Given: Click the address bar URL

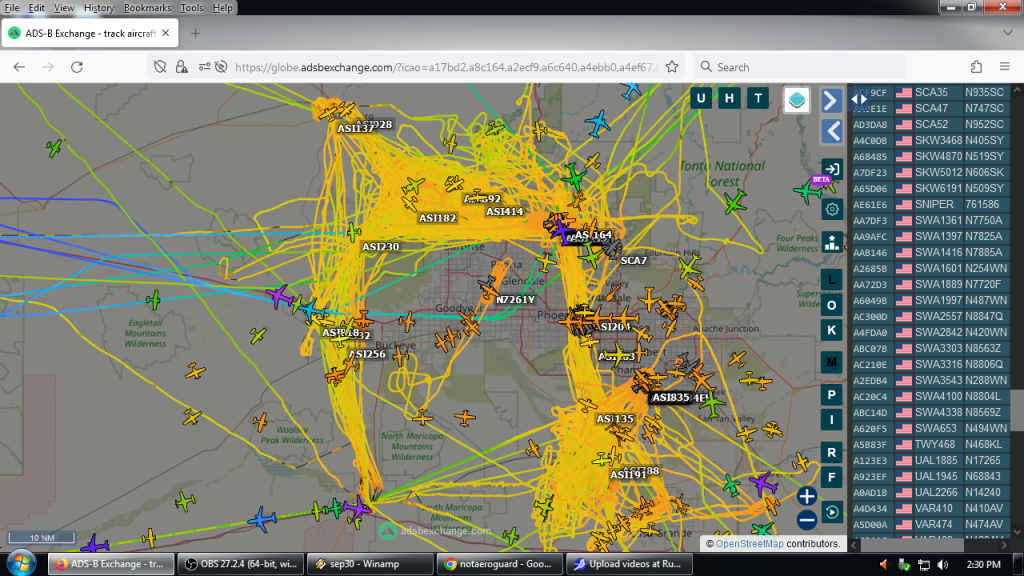Looking at the screenshot, I should 445,67.
